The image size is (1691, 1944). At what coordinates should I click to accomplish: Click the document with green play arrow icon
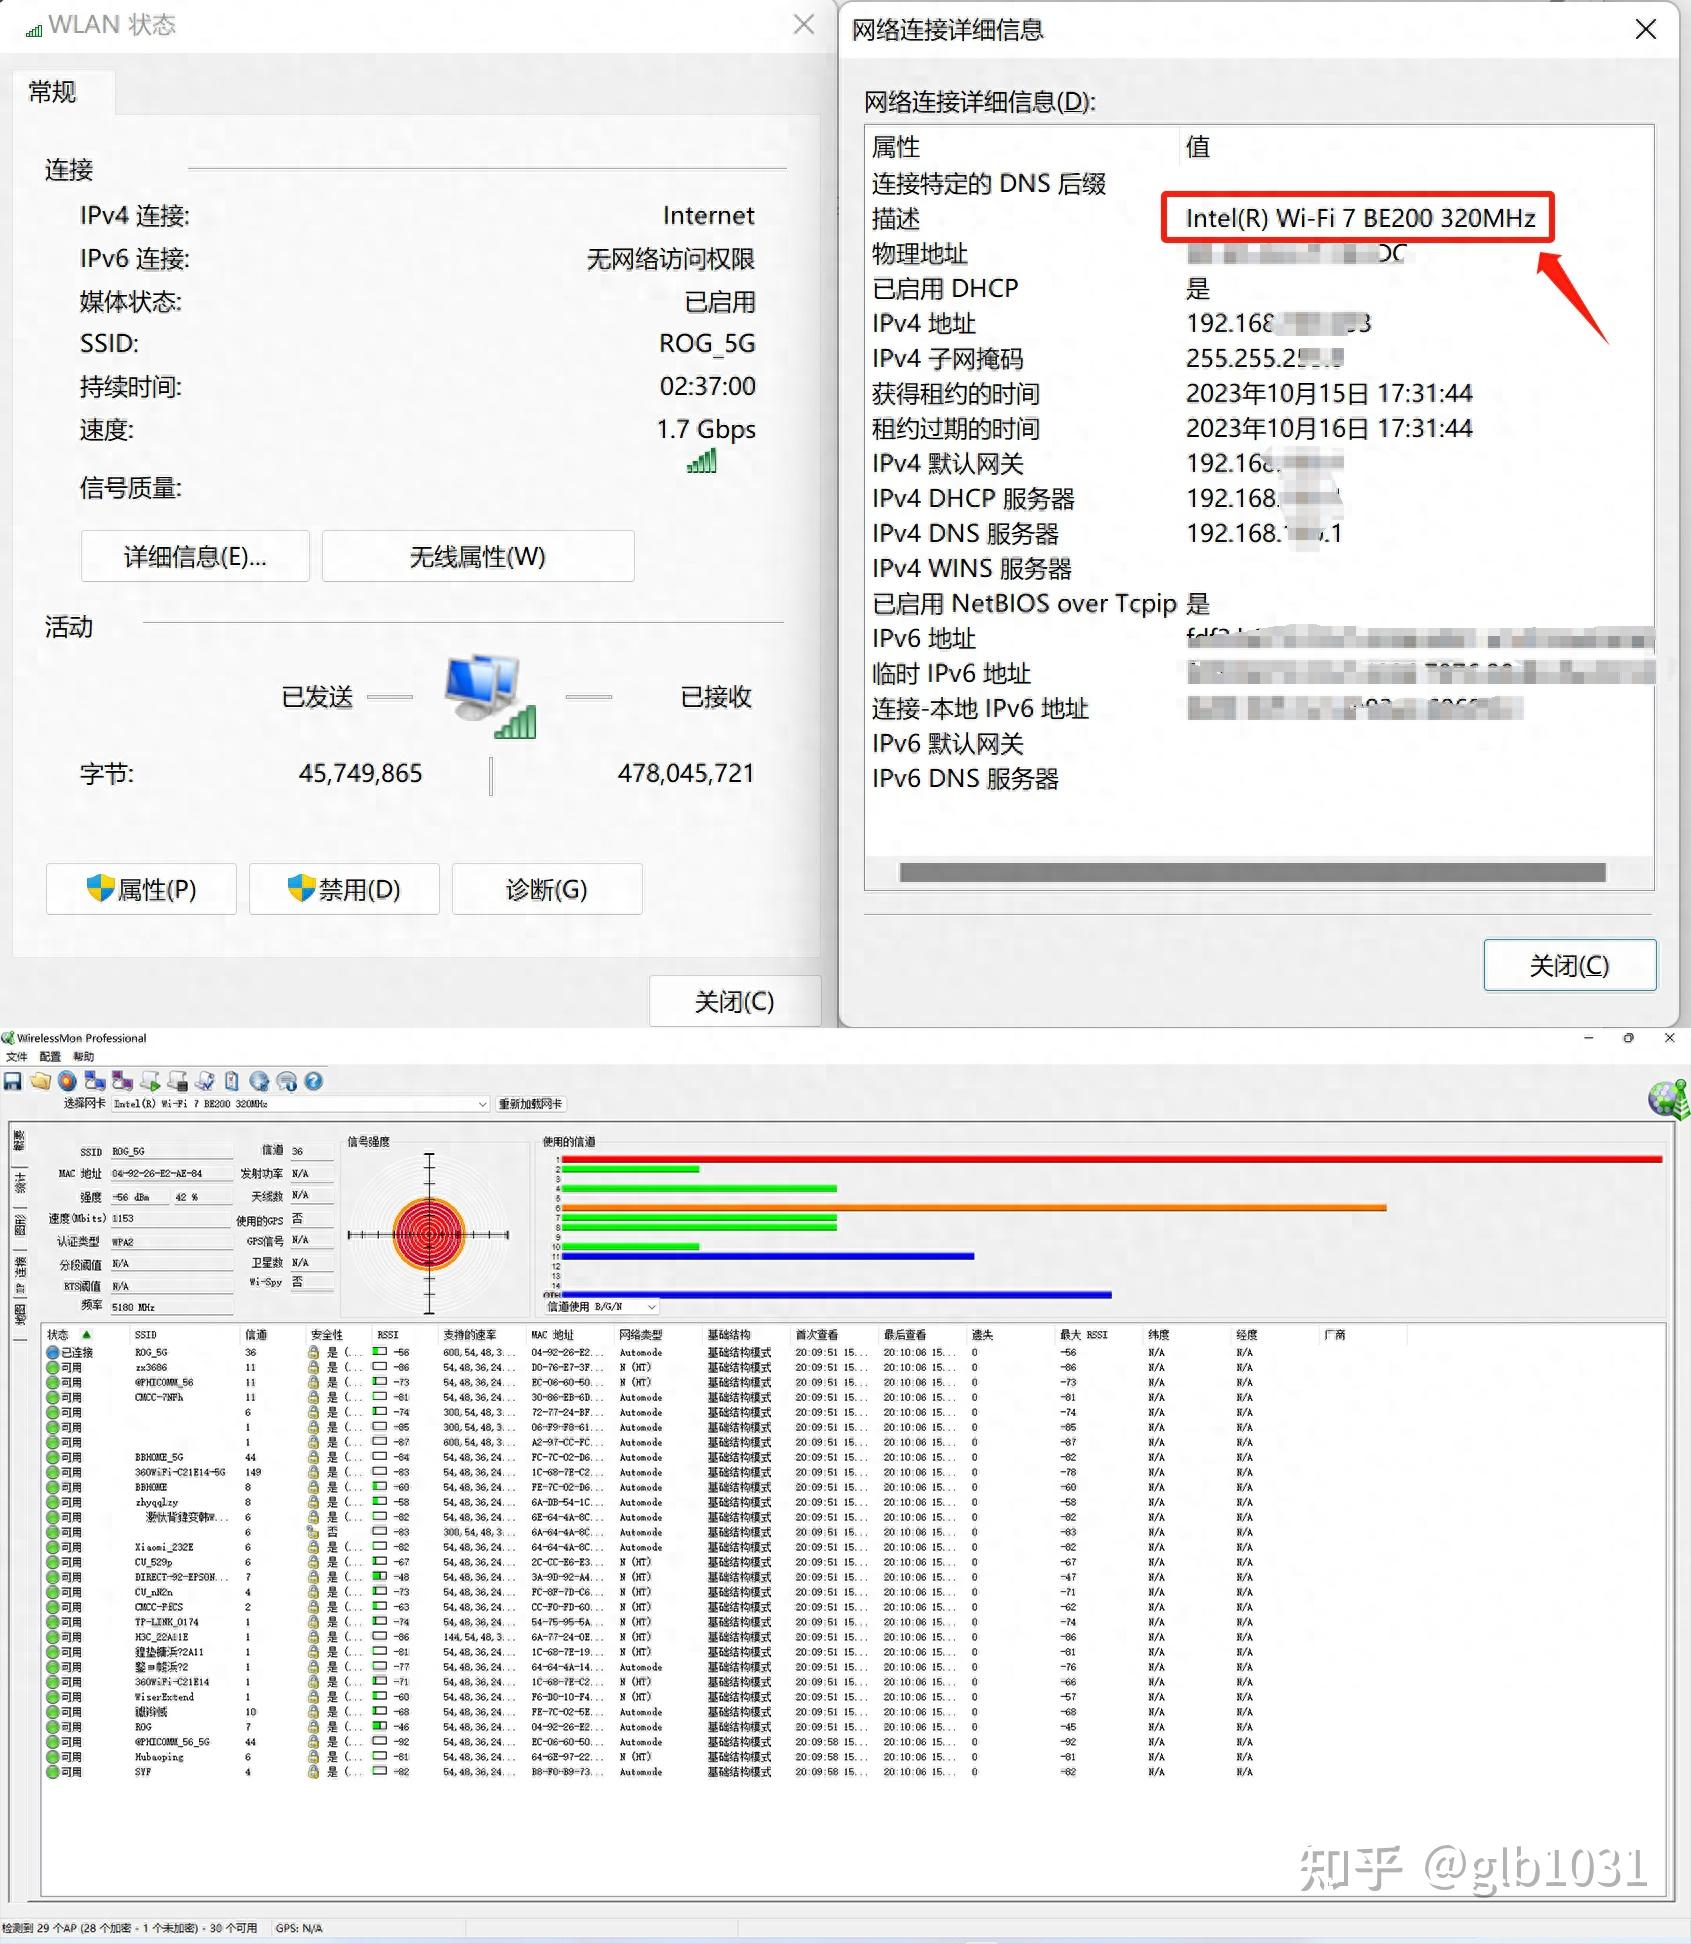[x=150, y=1081]
